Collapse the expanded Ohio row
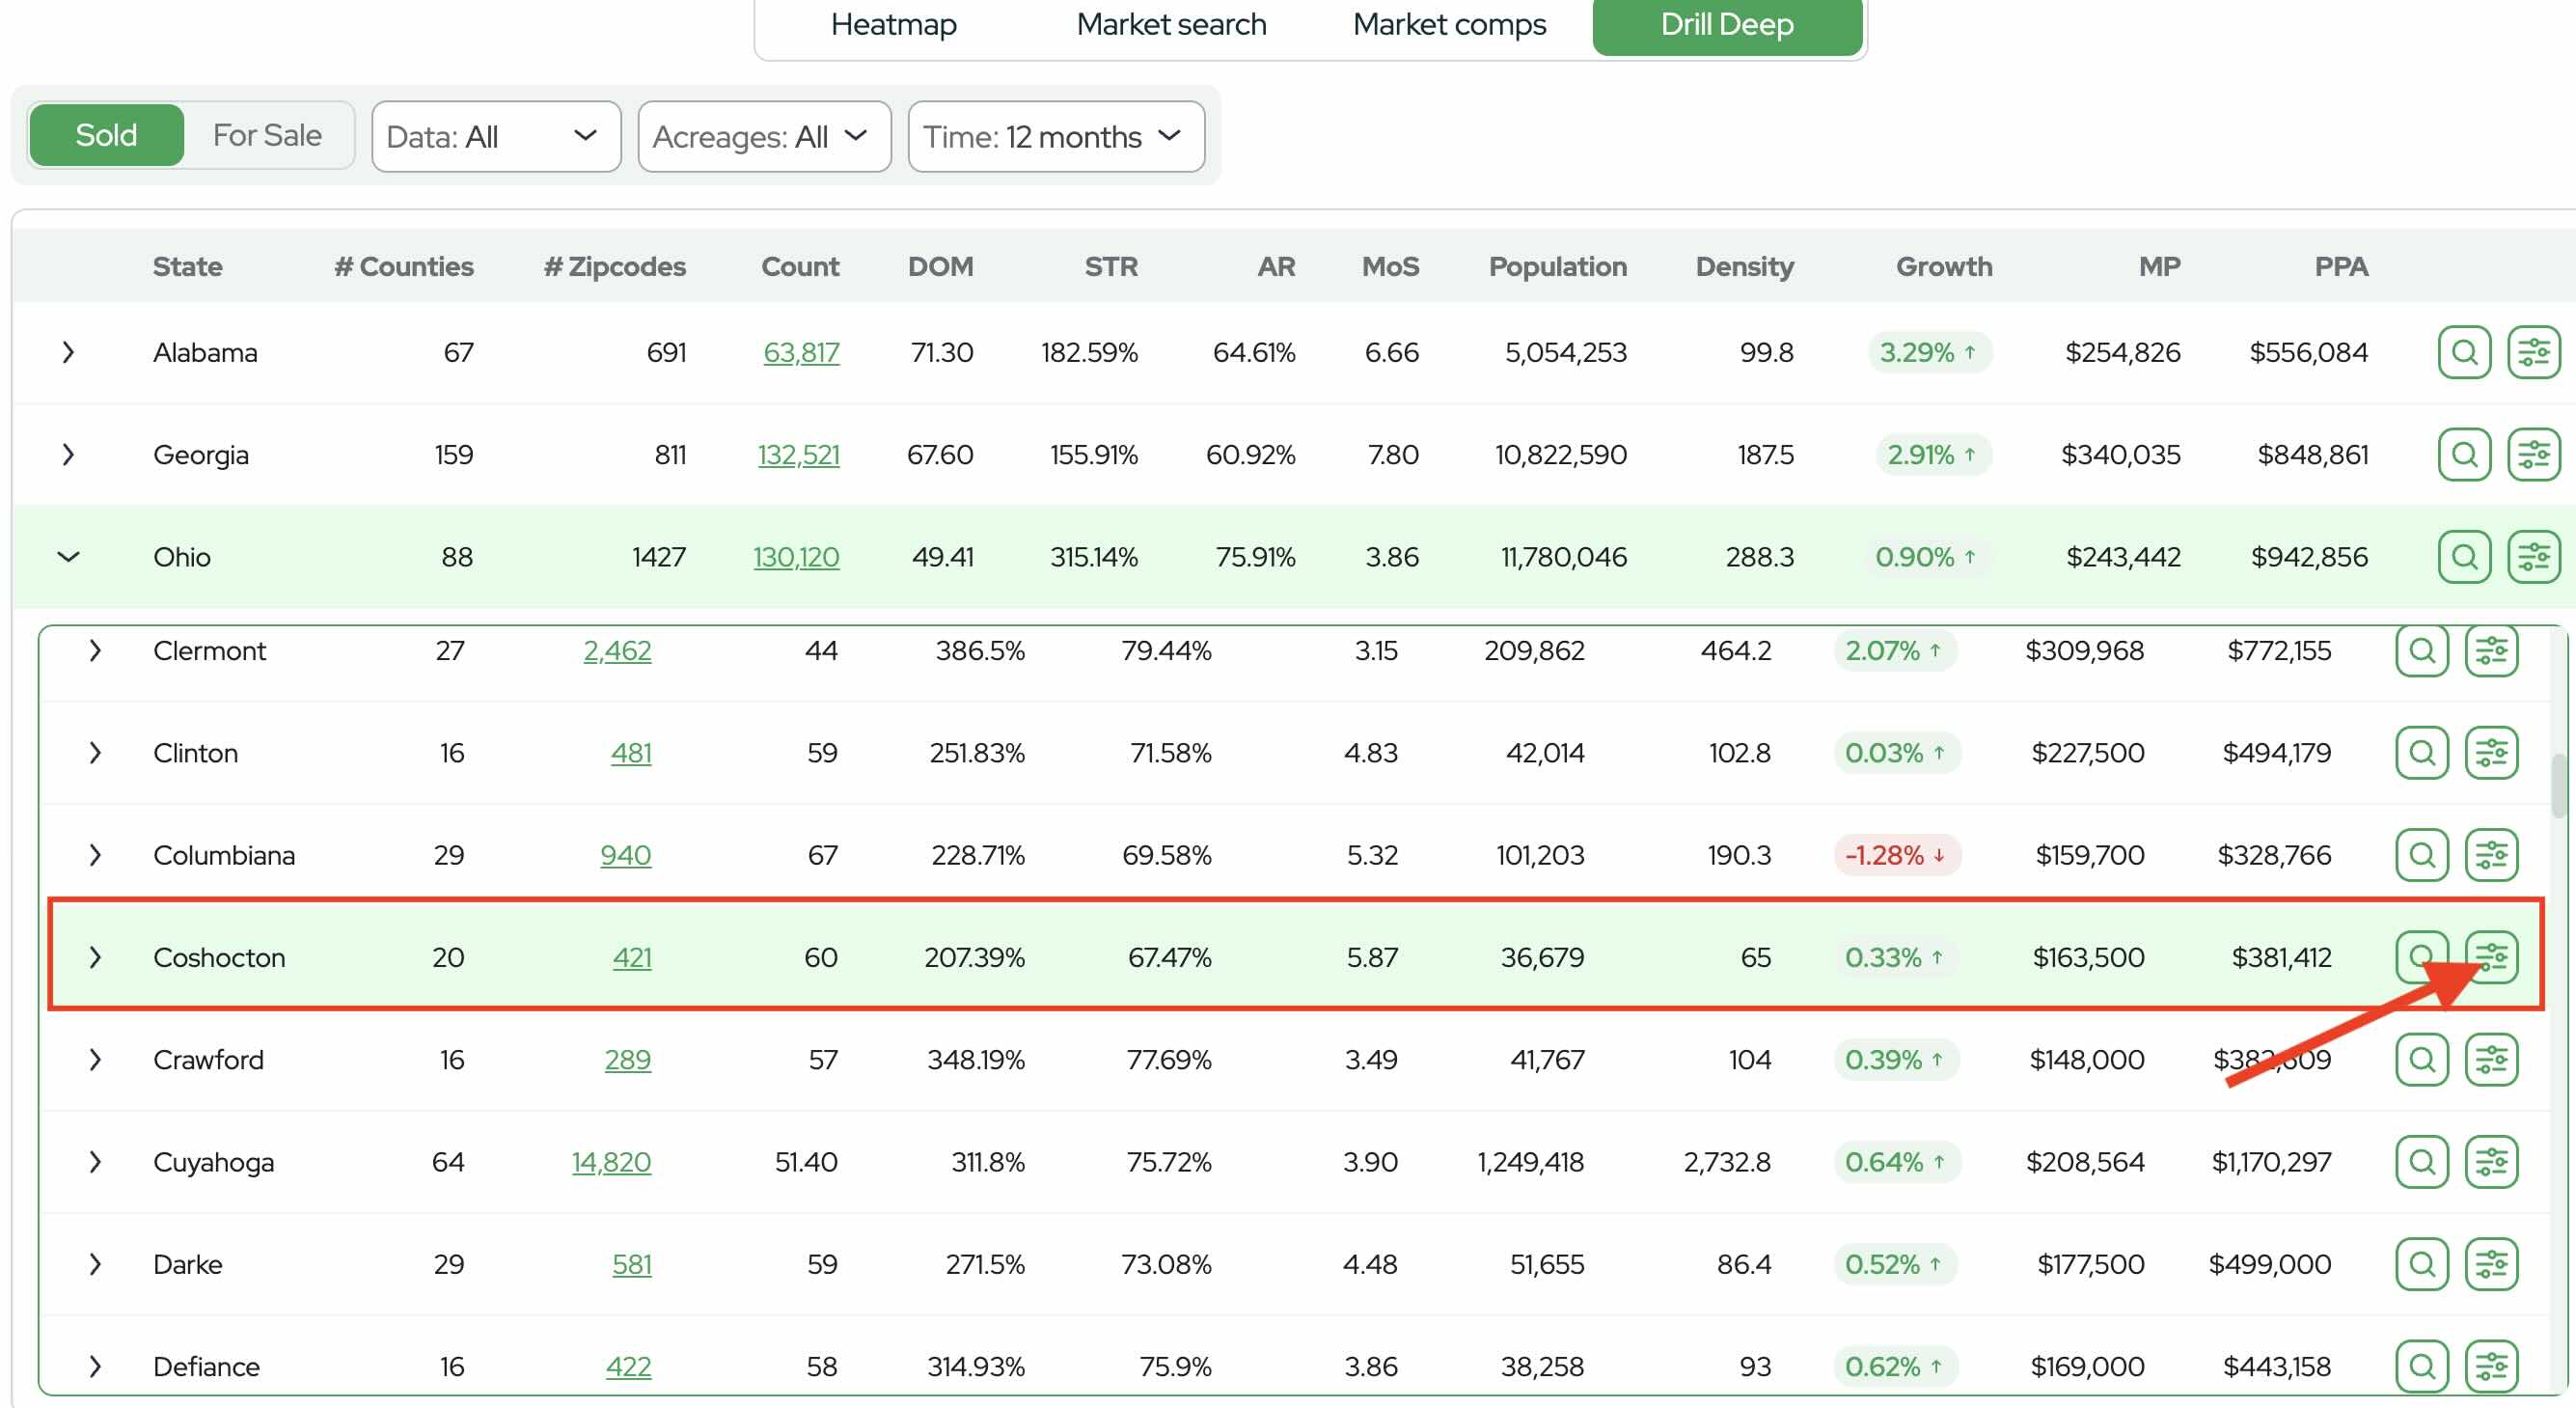Screen dimensions: 2576x1408 [68, 557]
